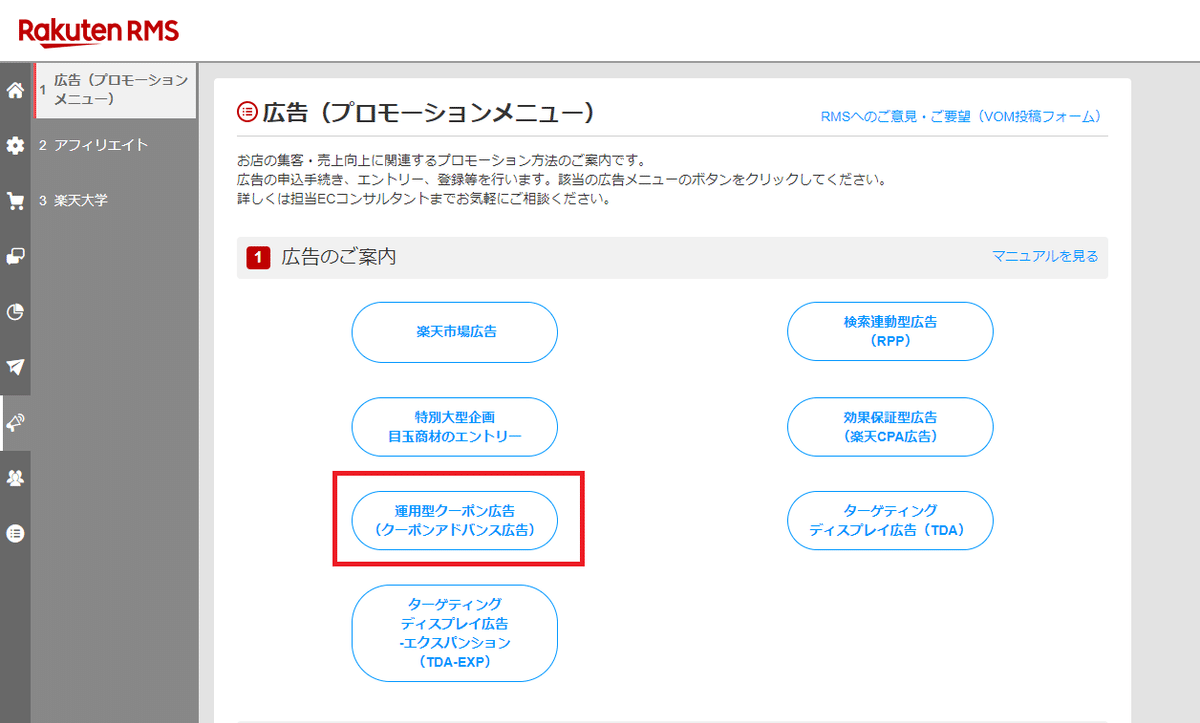Click the 検索連動型広告（RPP） button
Screen dimensions: 1200x723
click(890, 331)
